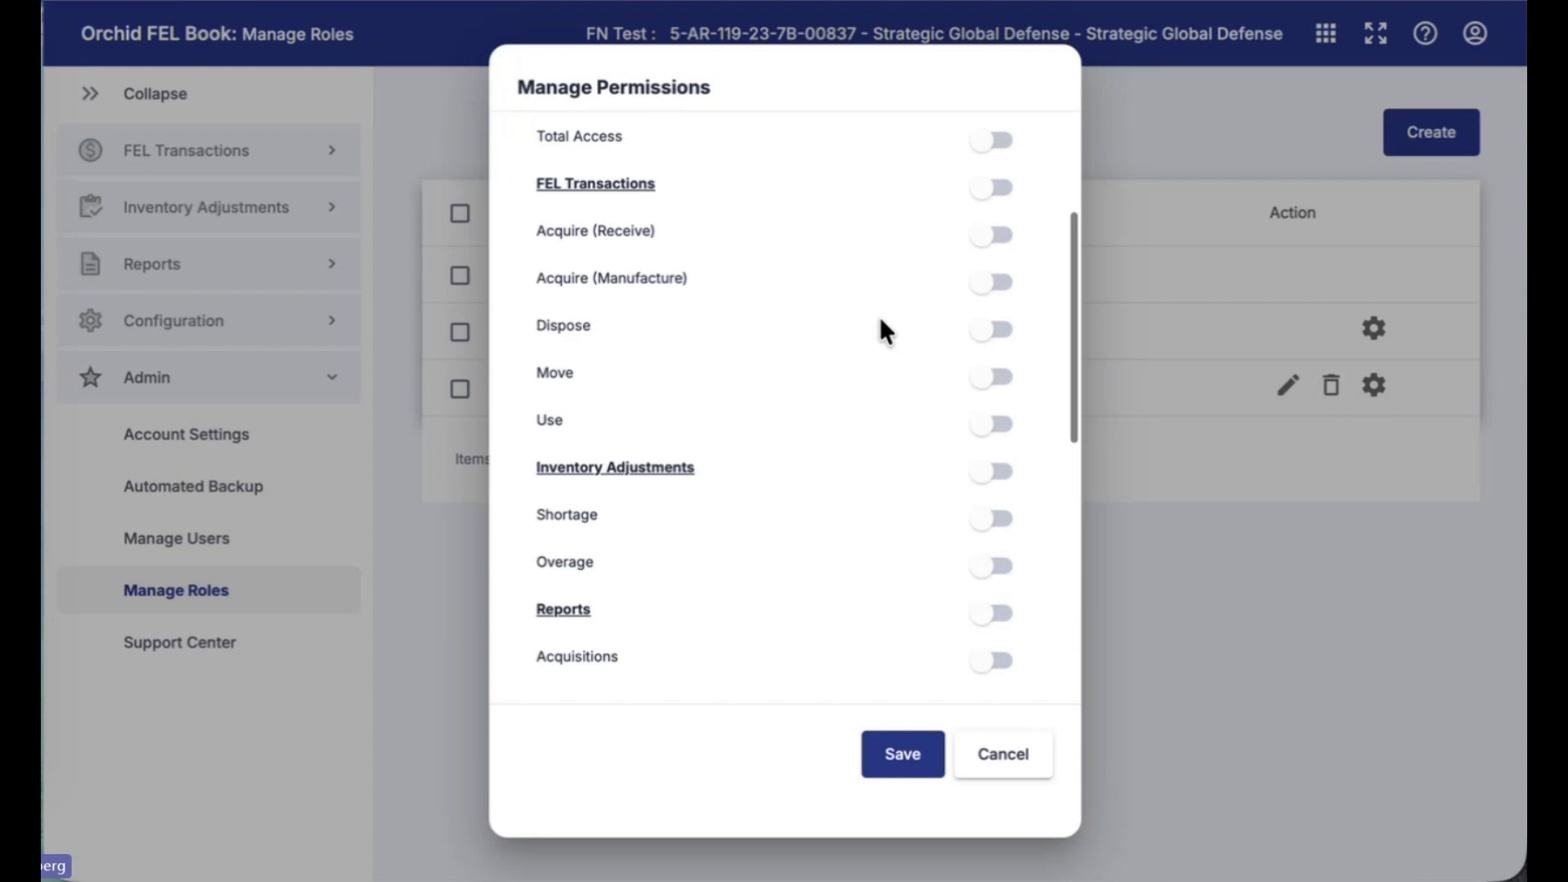Click FEL Transactions heading link in dialog
This screenshot has width=1568, height=882.
tap(595, 183)
